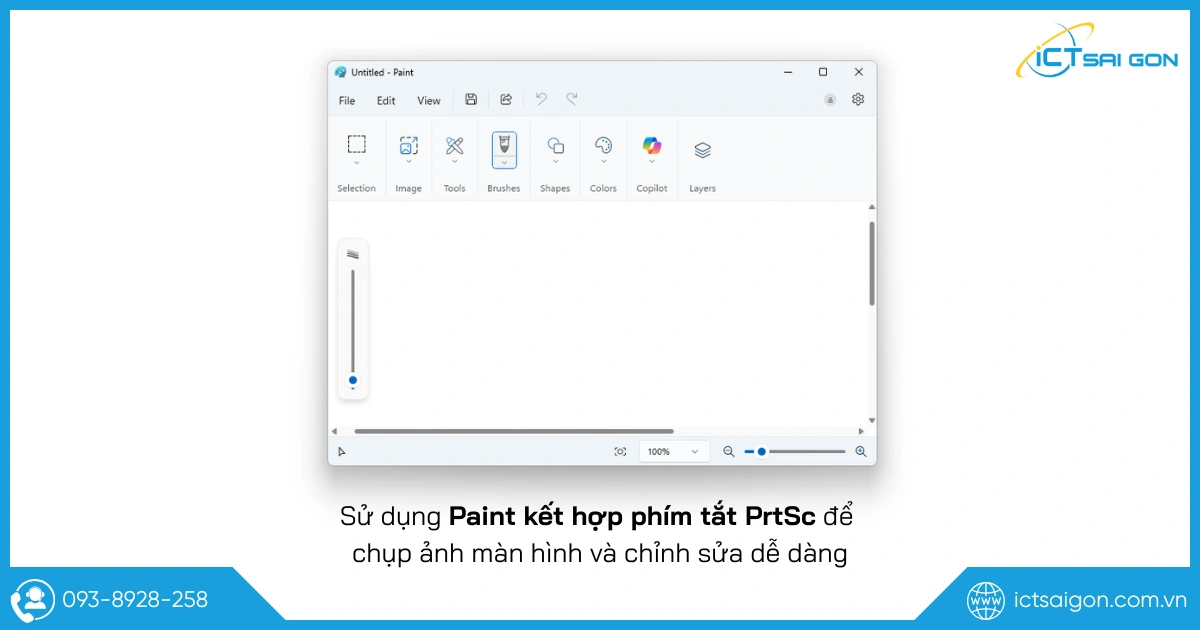Click the Selection label
The width and height of the screenshot is (1200, 630).
(x=357, y=188)
